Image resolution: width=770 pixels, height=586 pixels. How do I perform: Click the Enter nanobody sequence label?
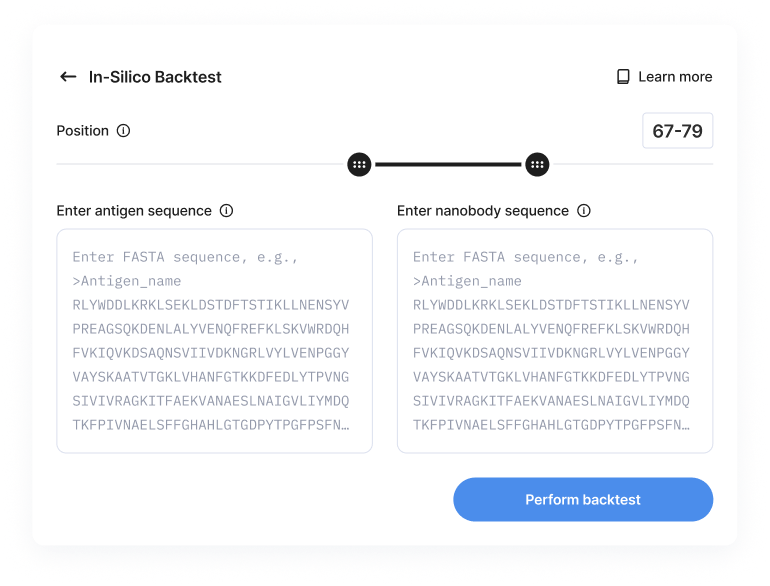pyautogui.click(x=482, y=211)
